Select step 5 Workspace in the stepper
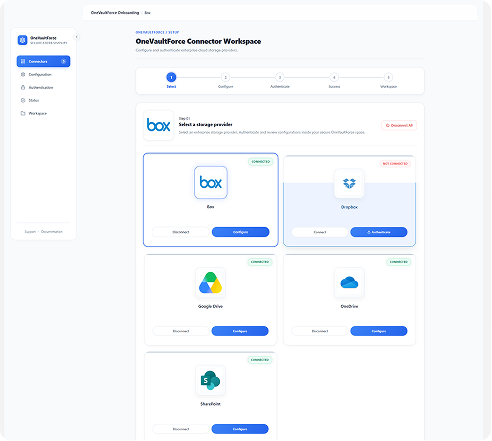The height and width of the screenshot is (441, 492). (388, 77)
